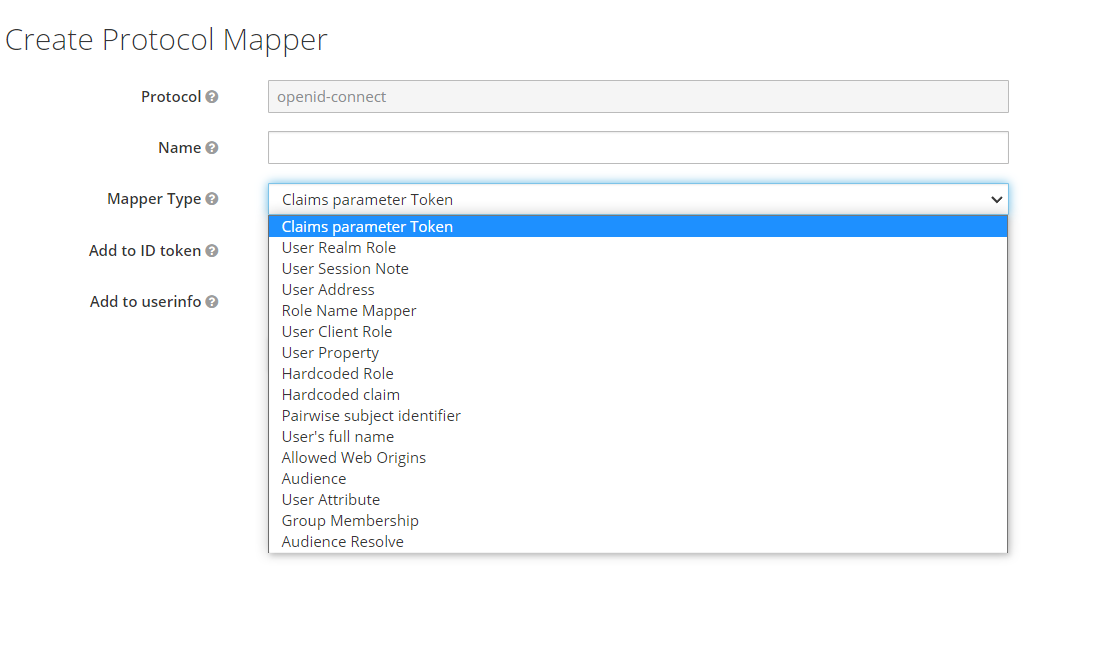Select Hardcoded claim option
The image size is (1111, 657).
638,395
